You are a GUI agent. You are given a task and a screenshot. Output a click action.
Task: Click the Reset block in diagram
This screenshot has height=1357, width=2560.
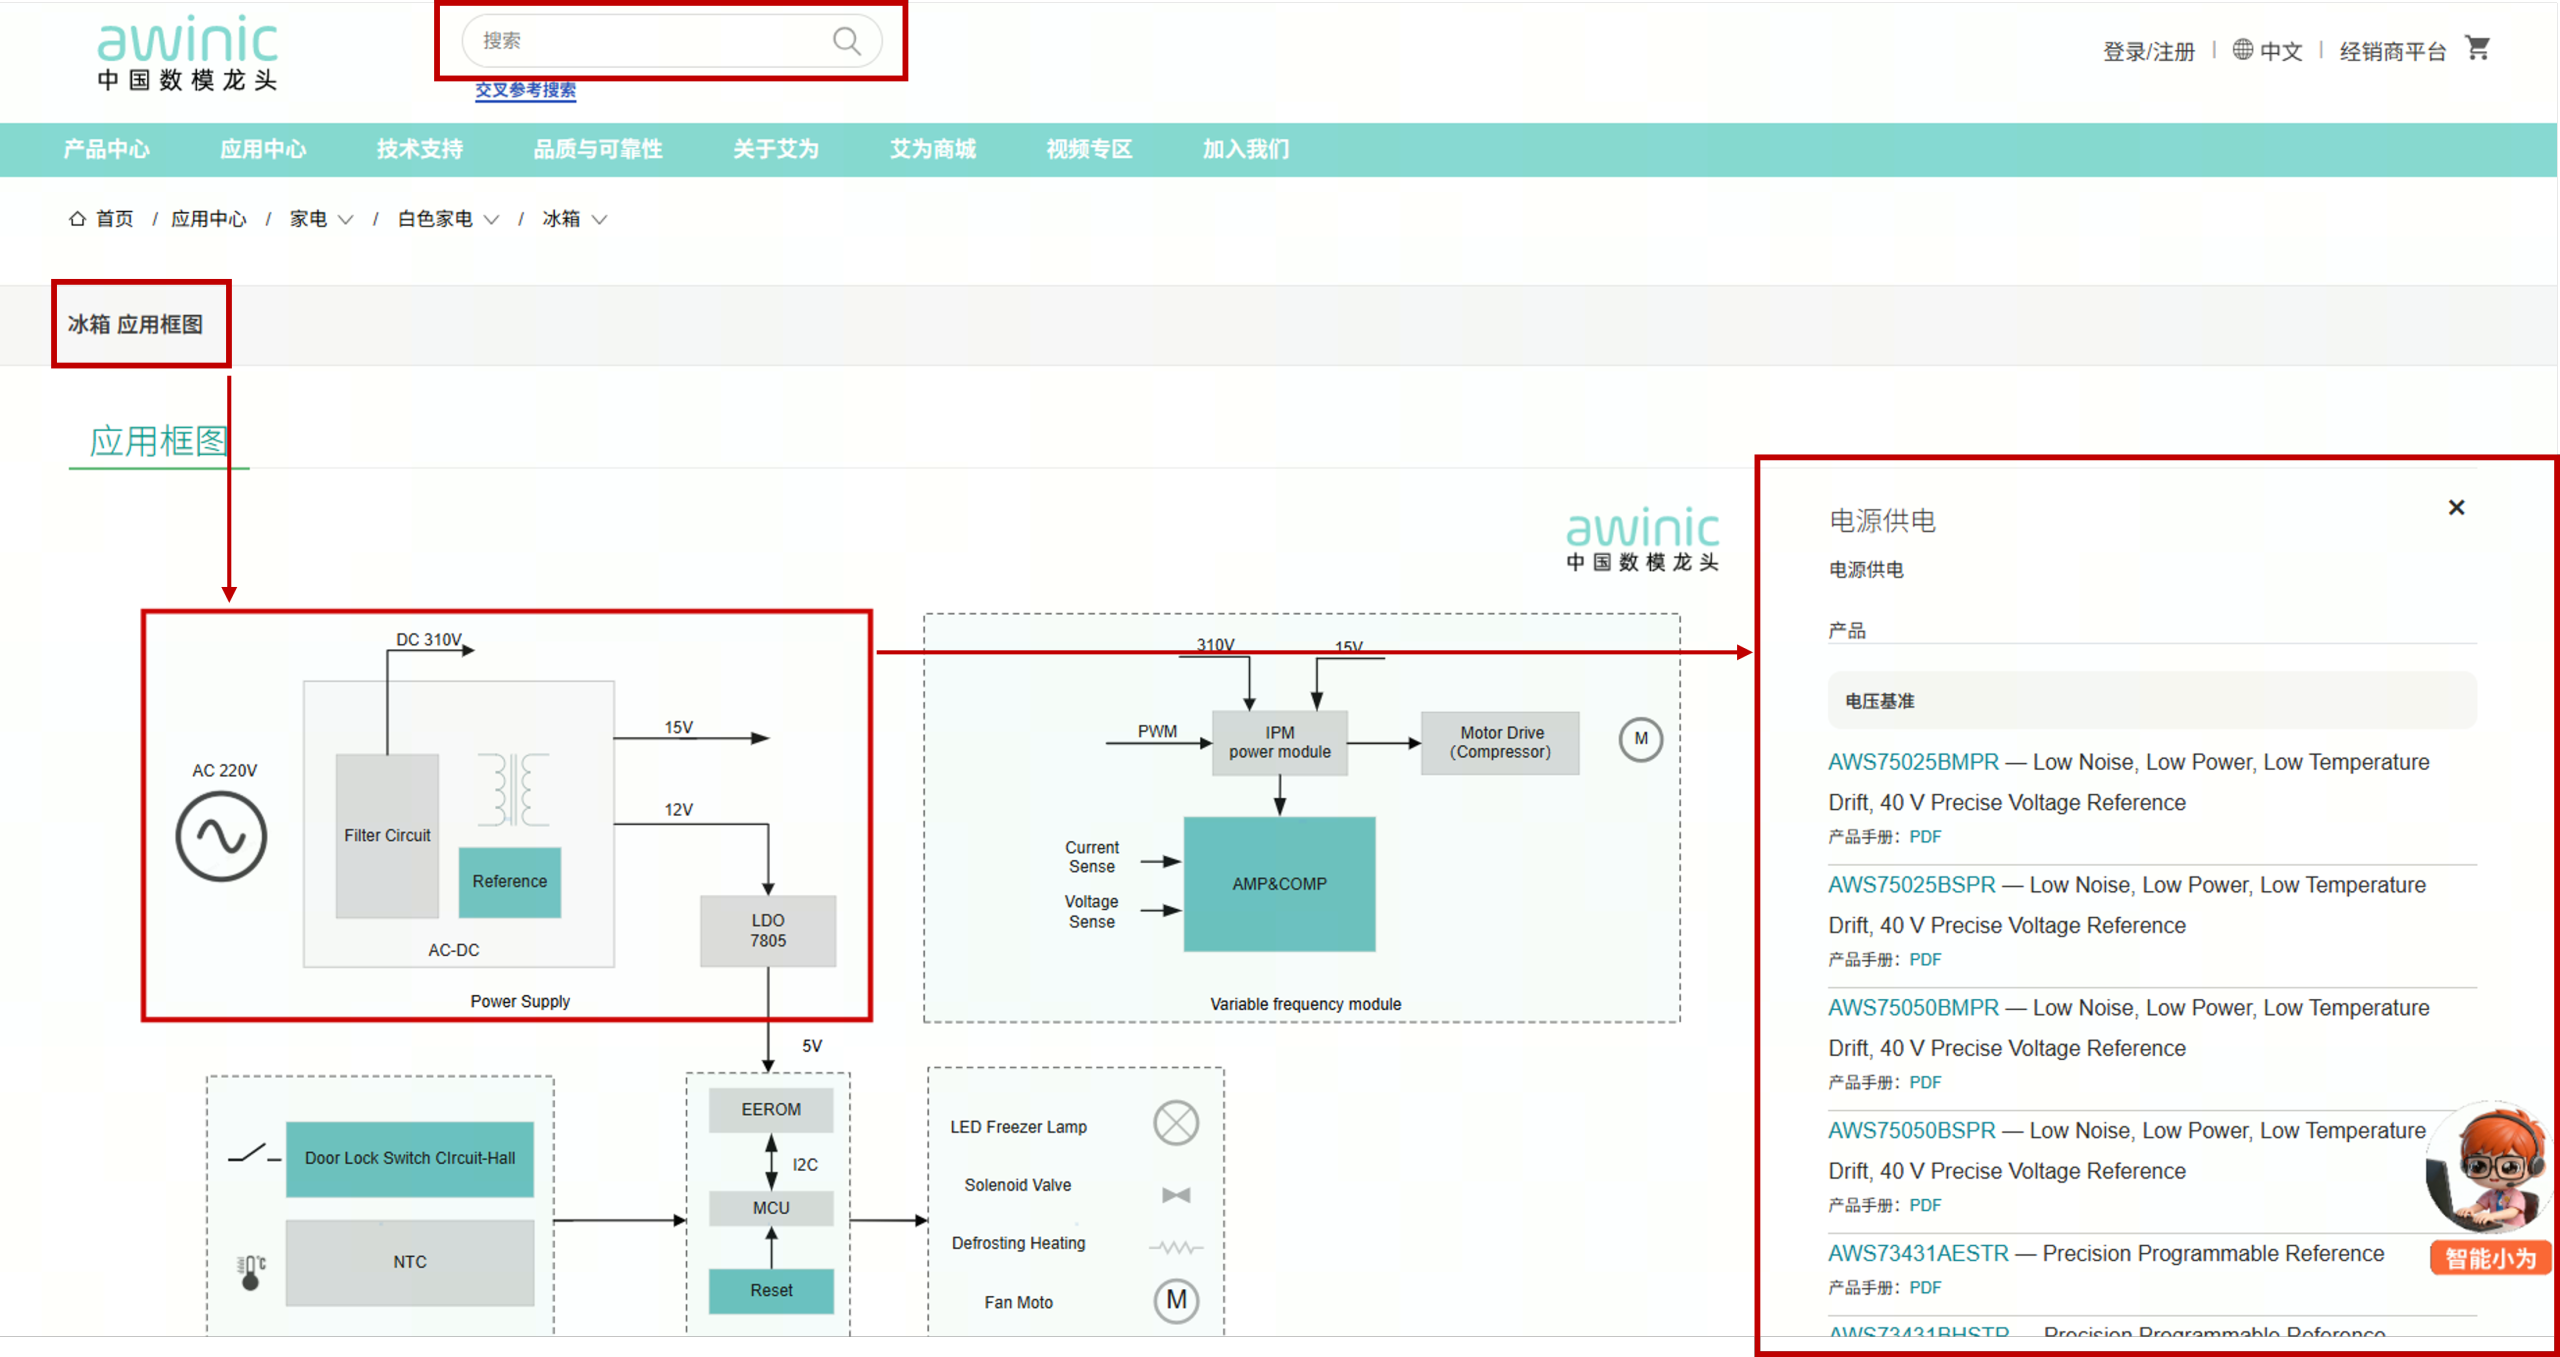(771, 1291)
